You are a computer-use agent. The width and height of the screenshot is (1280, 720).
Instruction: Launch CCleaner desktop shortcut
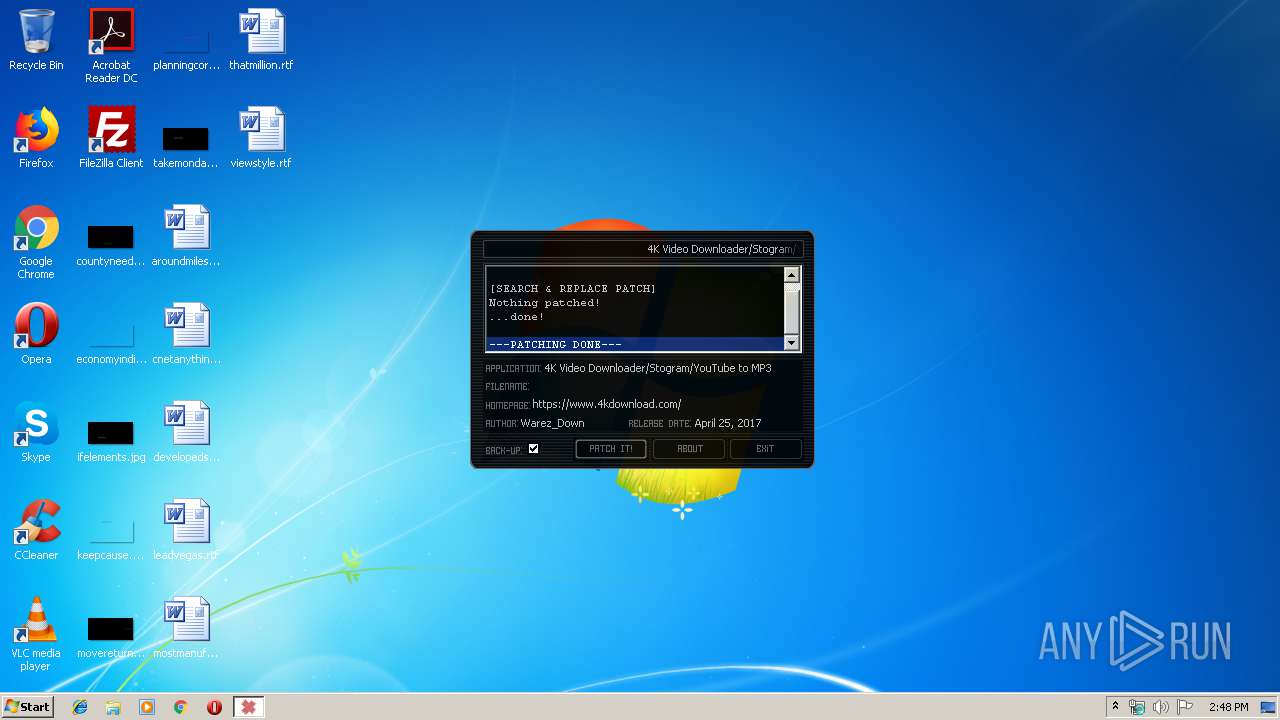point(36,530)
